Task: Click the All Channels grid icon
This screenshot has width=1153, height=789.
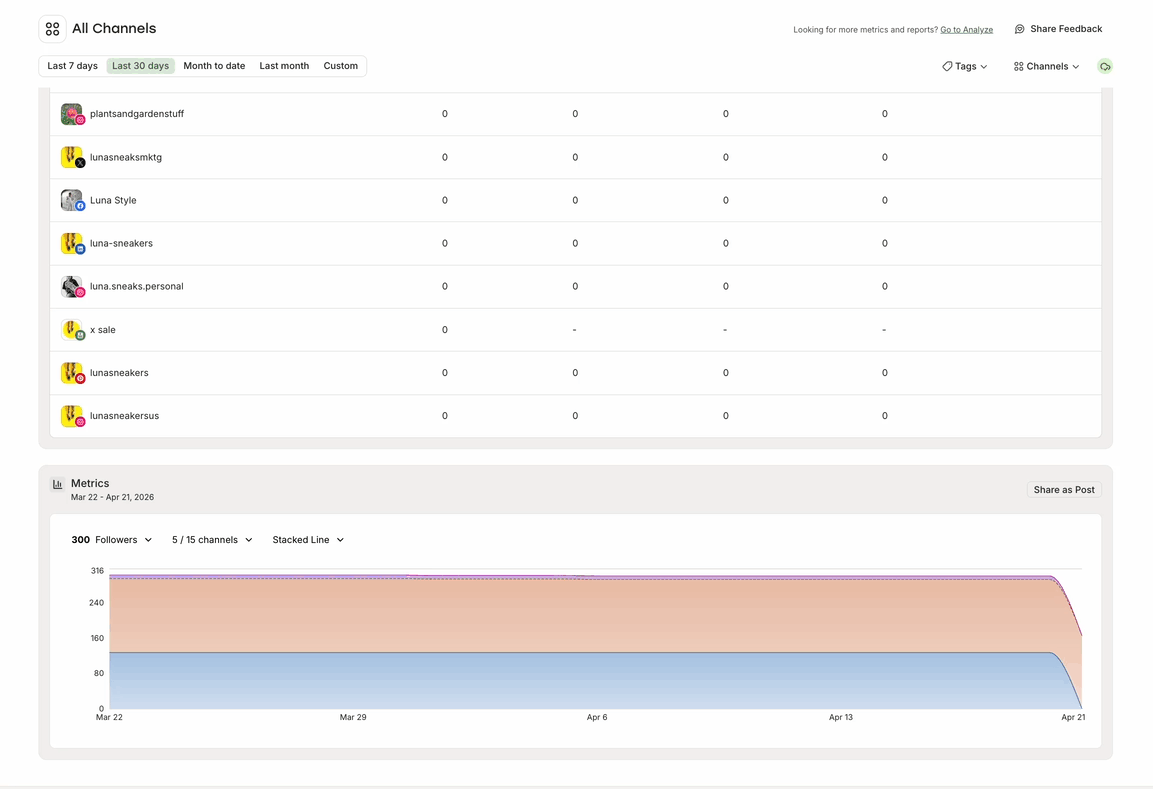Action: 52,29
